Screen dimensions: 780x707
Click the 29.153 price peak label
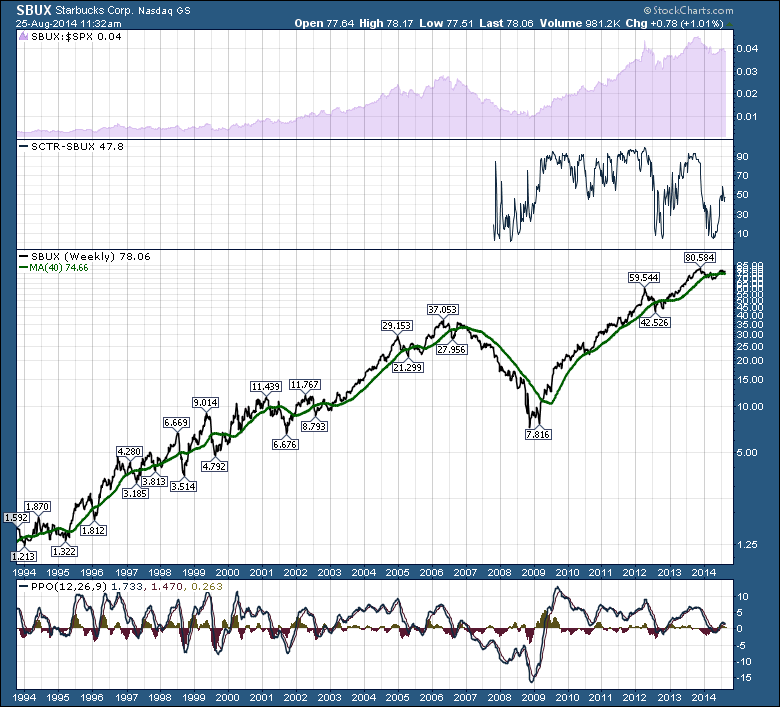tap(396, 325)
